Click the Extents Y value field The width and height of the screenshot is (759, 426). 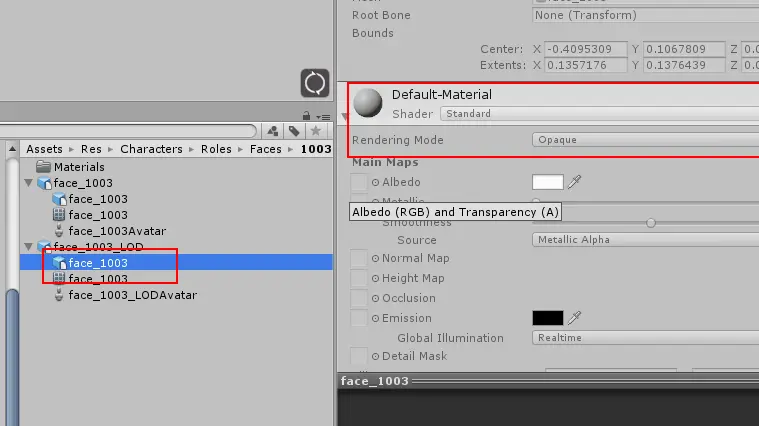pos(684,65)
